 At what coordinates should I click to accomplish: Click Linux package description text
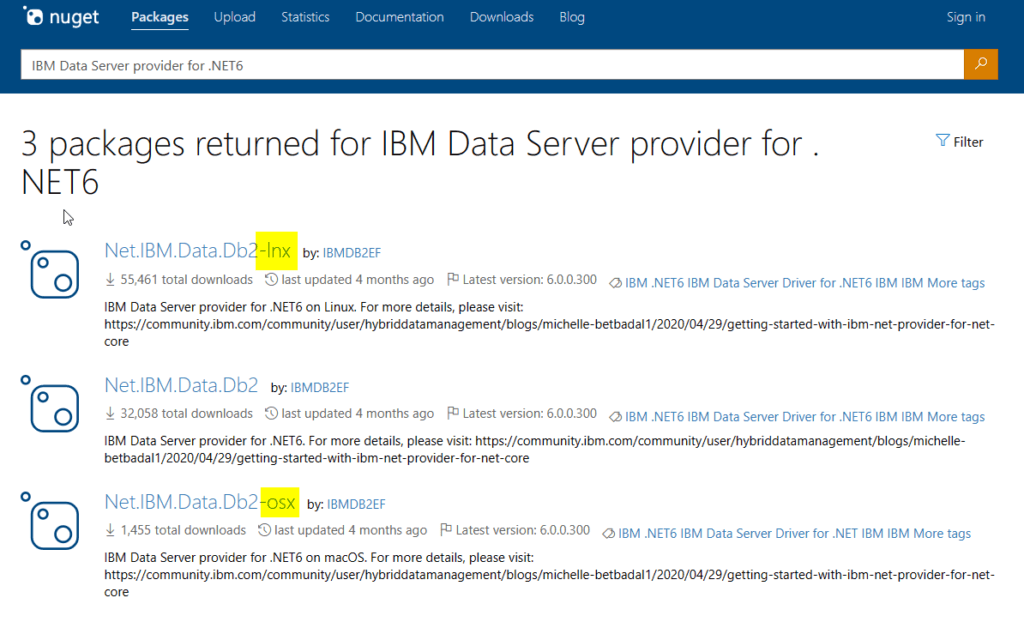(x=549, y=324)
